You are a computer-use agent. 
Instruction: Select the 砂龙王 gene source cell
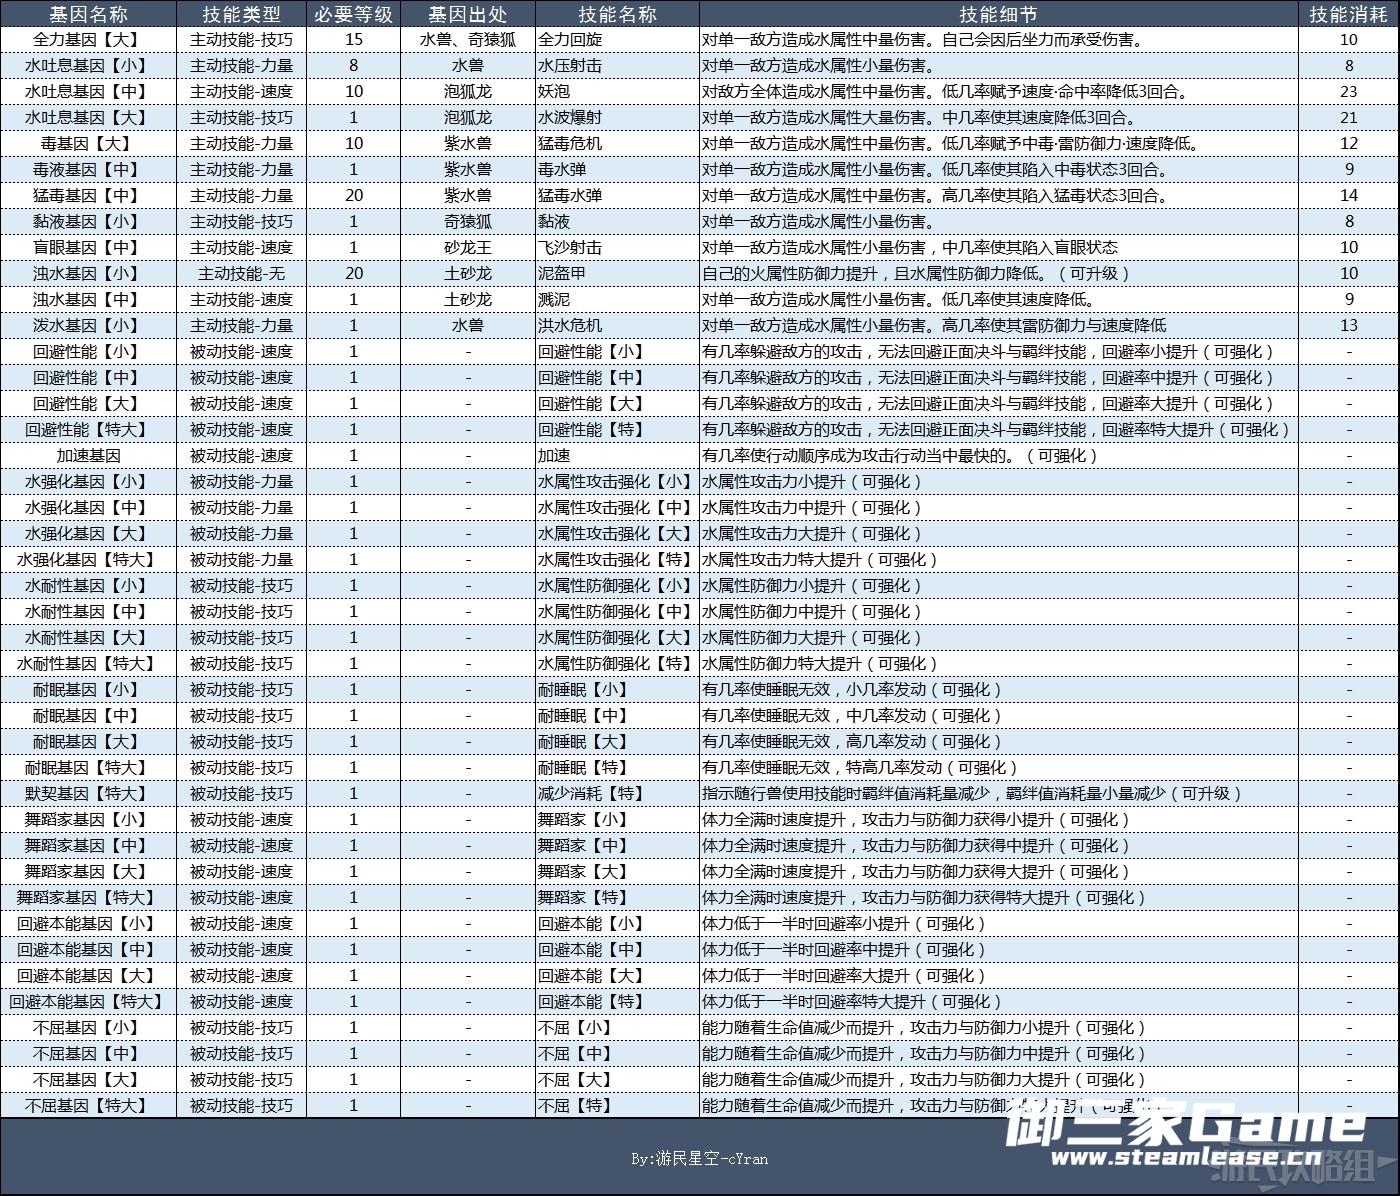tap(467, 248)
